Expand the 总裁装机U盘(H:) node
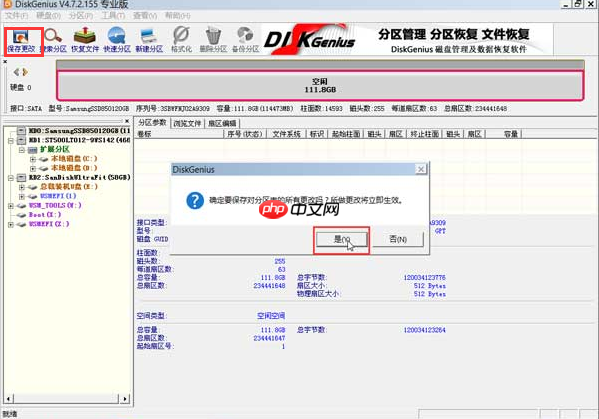 (22, 187)
